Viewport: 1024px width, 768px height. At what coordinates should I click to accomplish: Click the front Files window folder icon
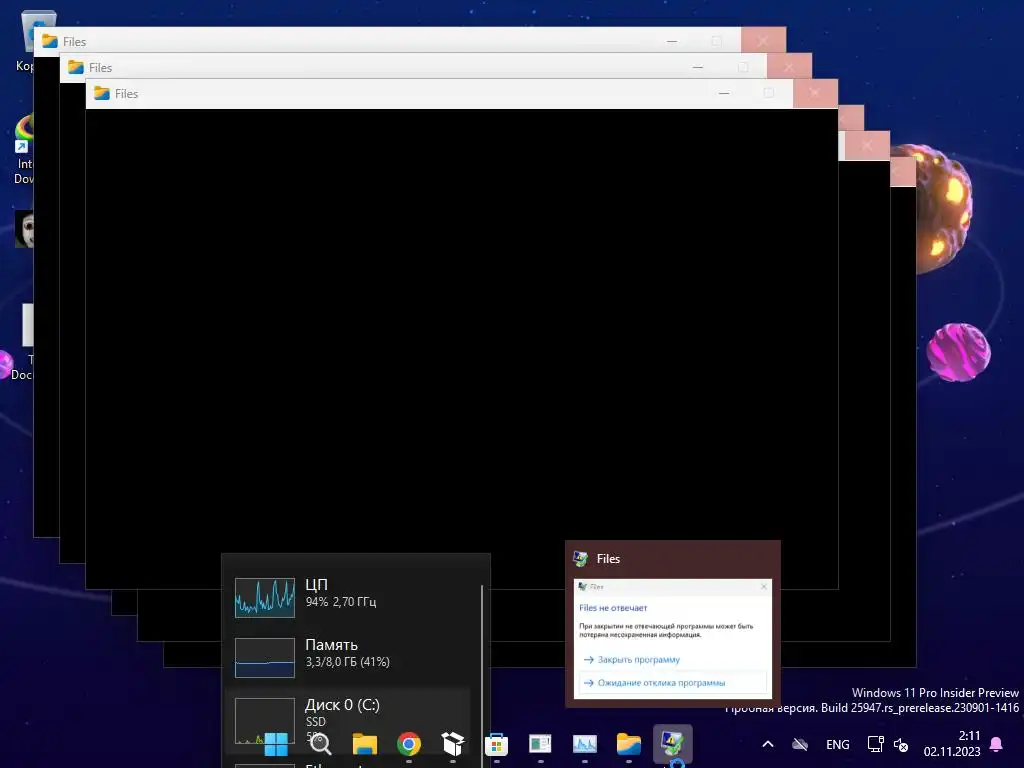coord(102,93)
